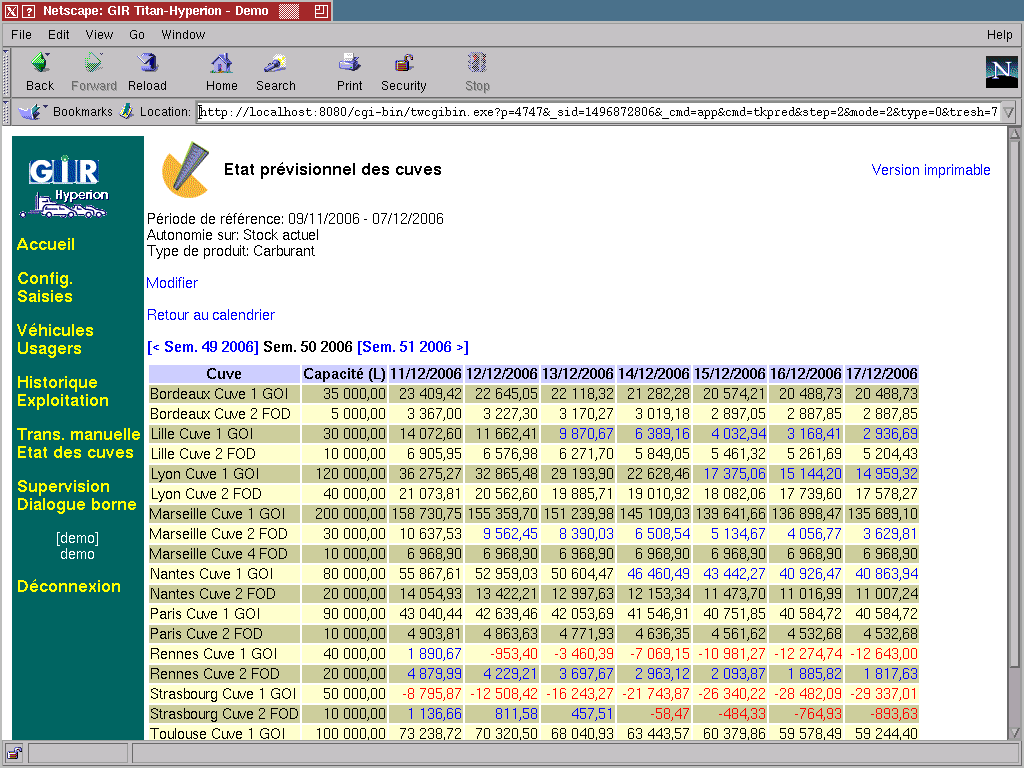1024x768 pixels.
Task: Click Marseille Cuve 1 GOI capacity 200 000,00
Action: [350, 514]
